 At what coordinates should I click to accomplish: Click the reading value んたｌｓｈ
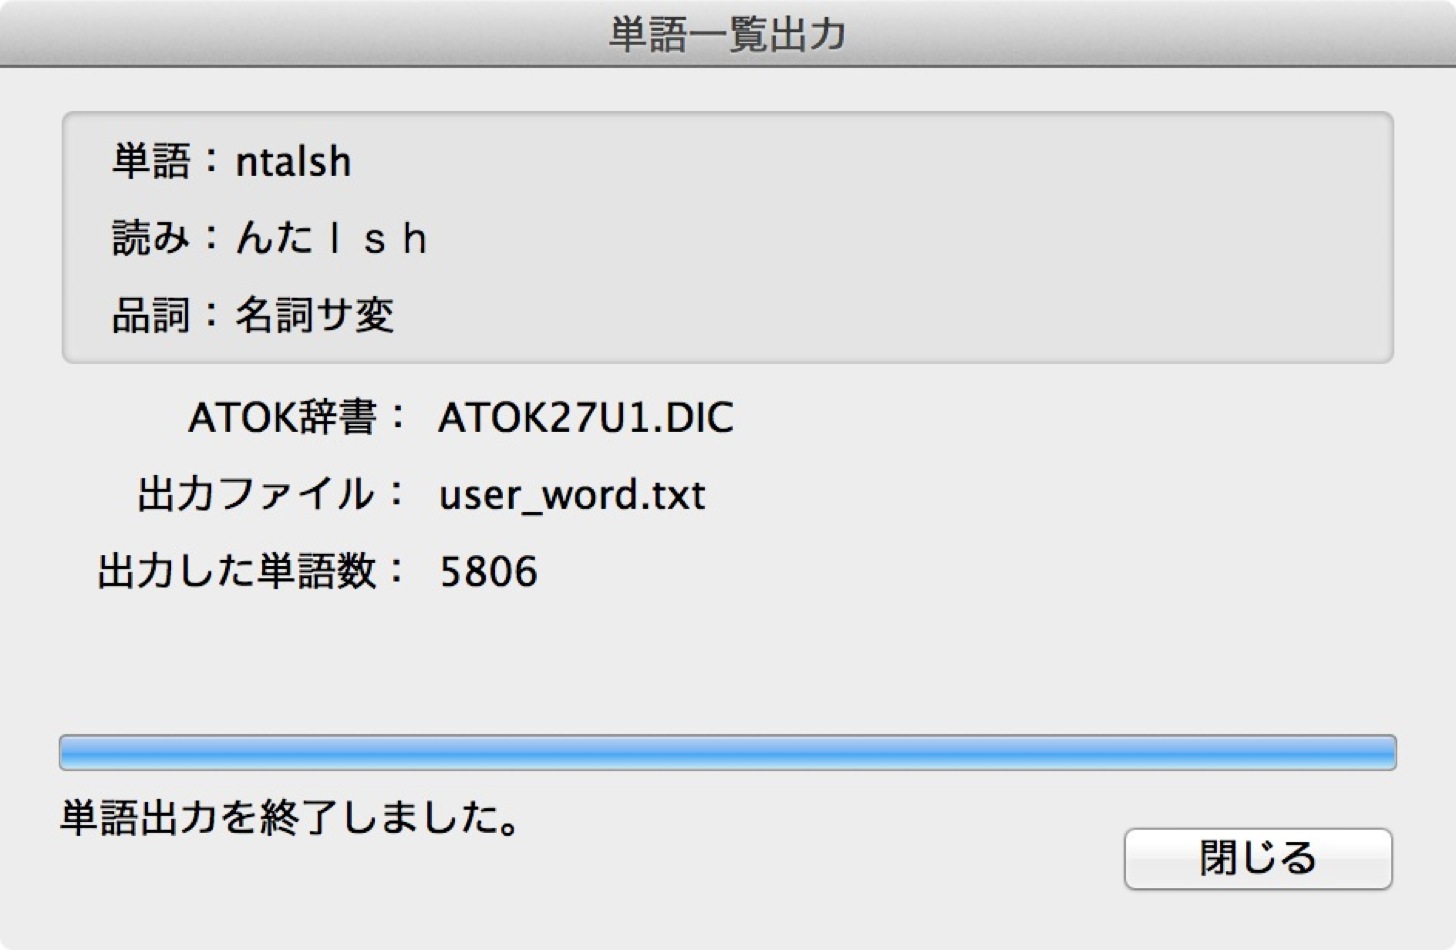[x=332, y=238]
